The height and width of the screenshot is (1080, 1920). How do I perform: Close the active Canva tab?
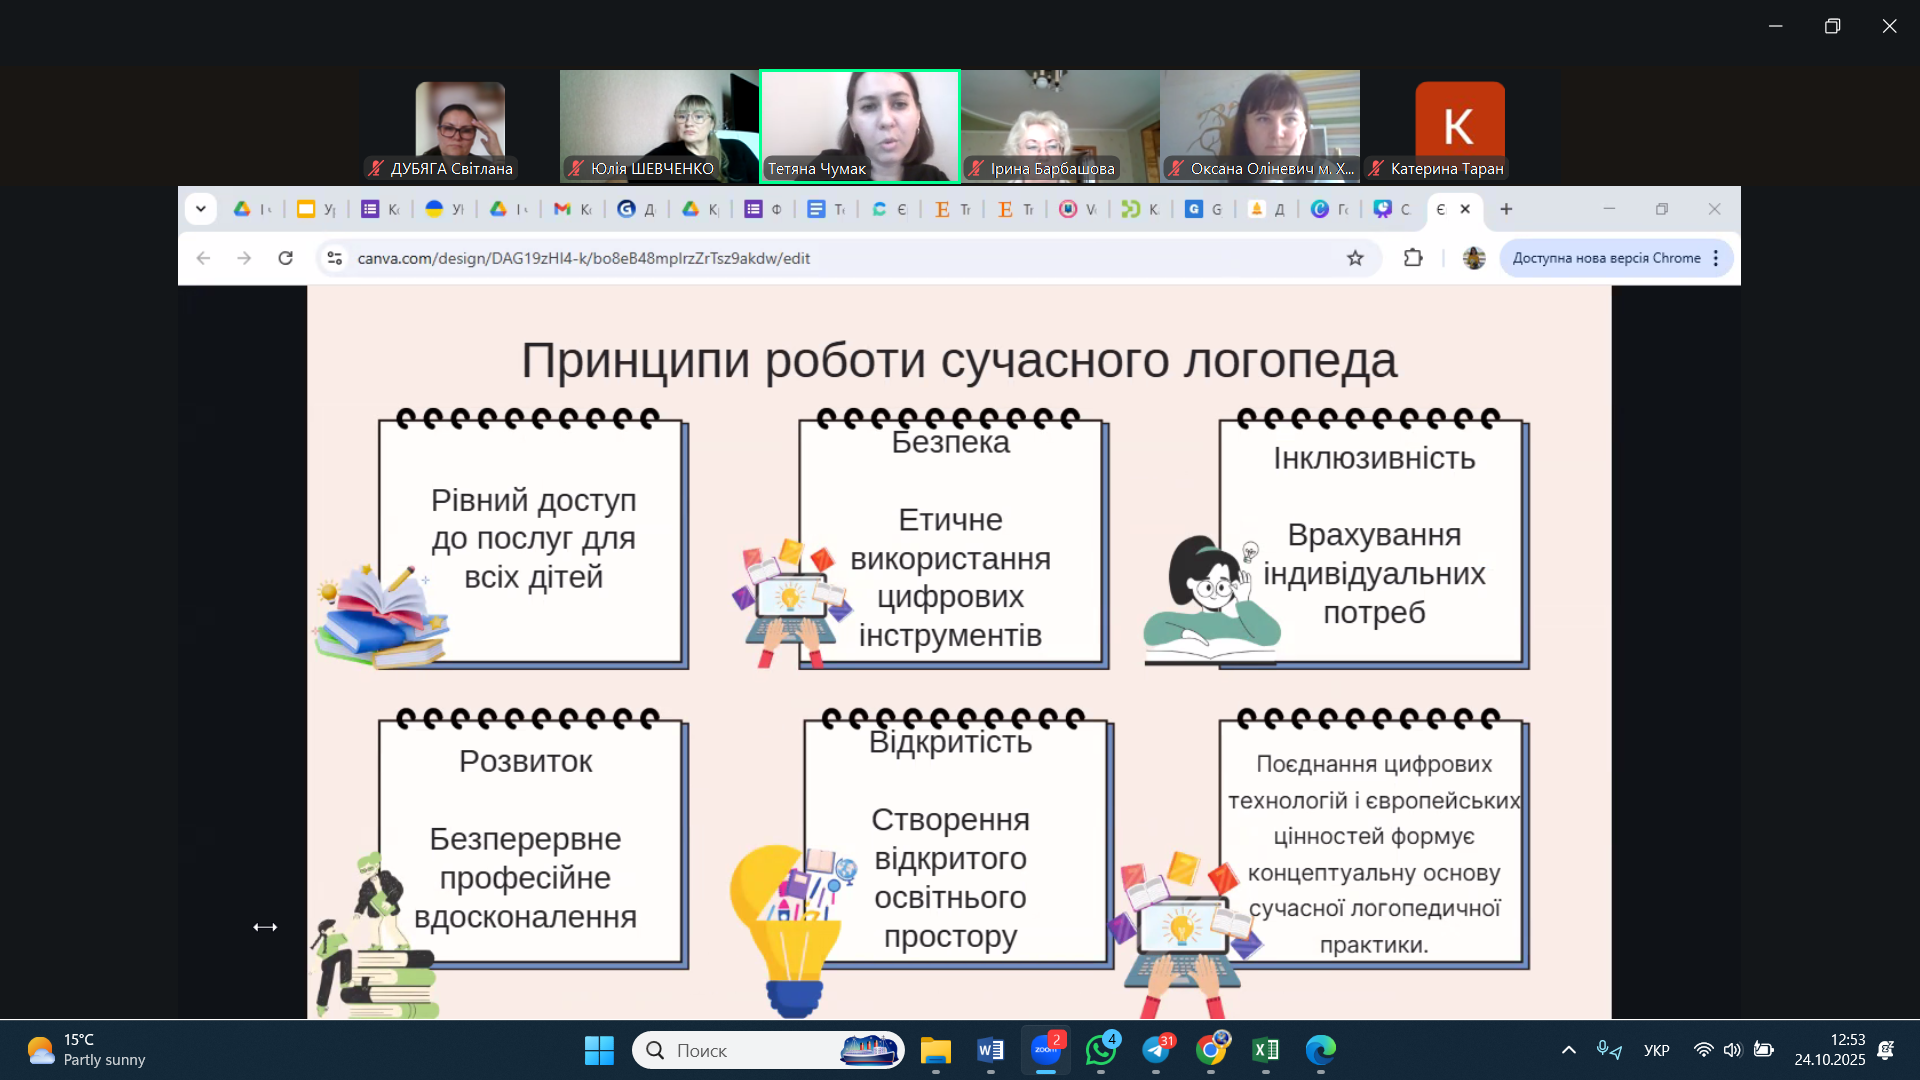point(1465,209)
